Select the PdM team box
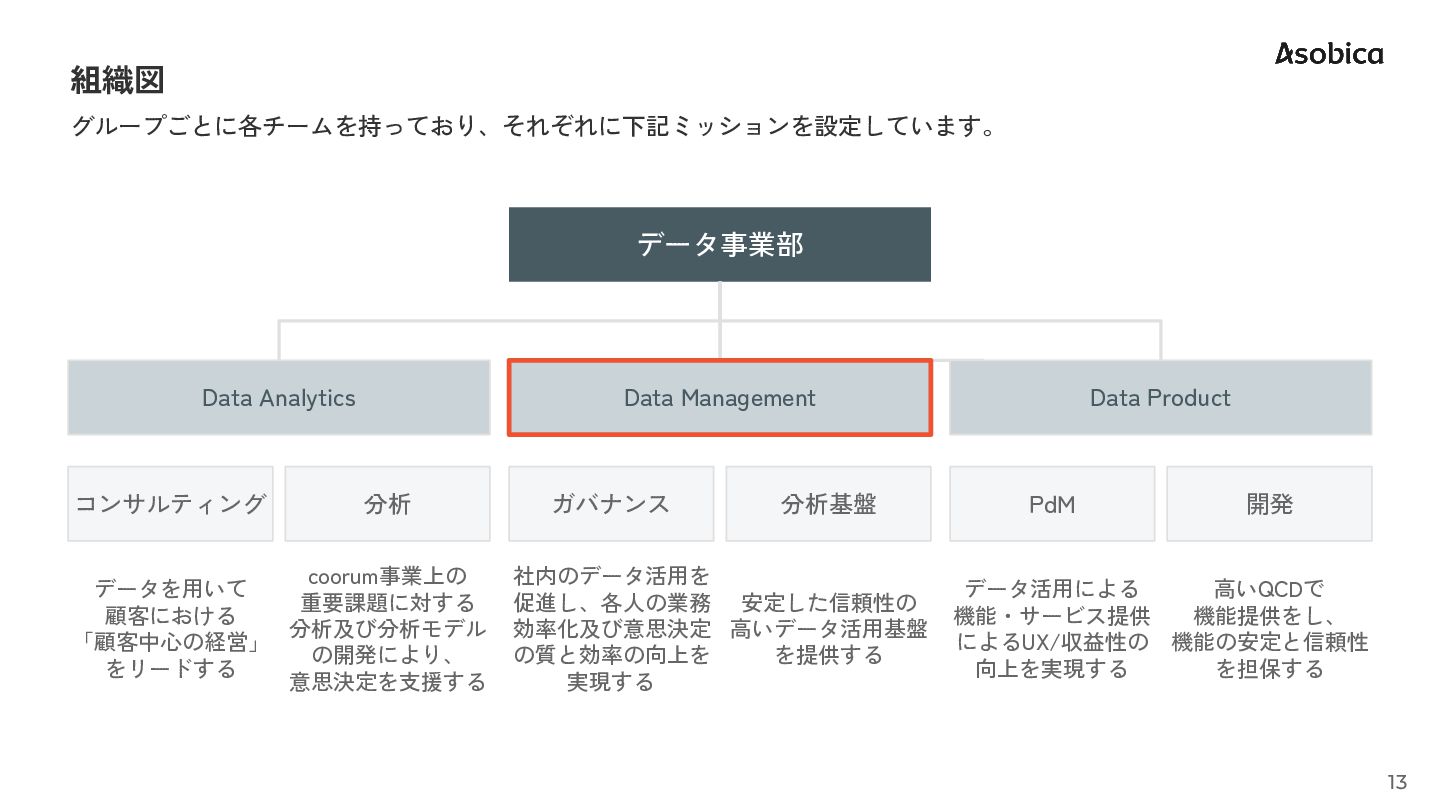 (x=1052, y=504)
